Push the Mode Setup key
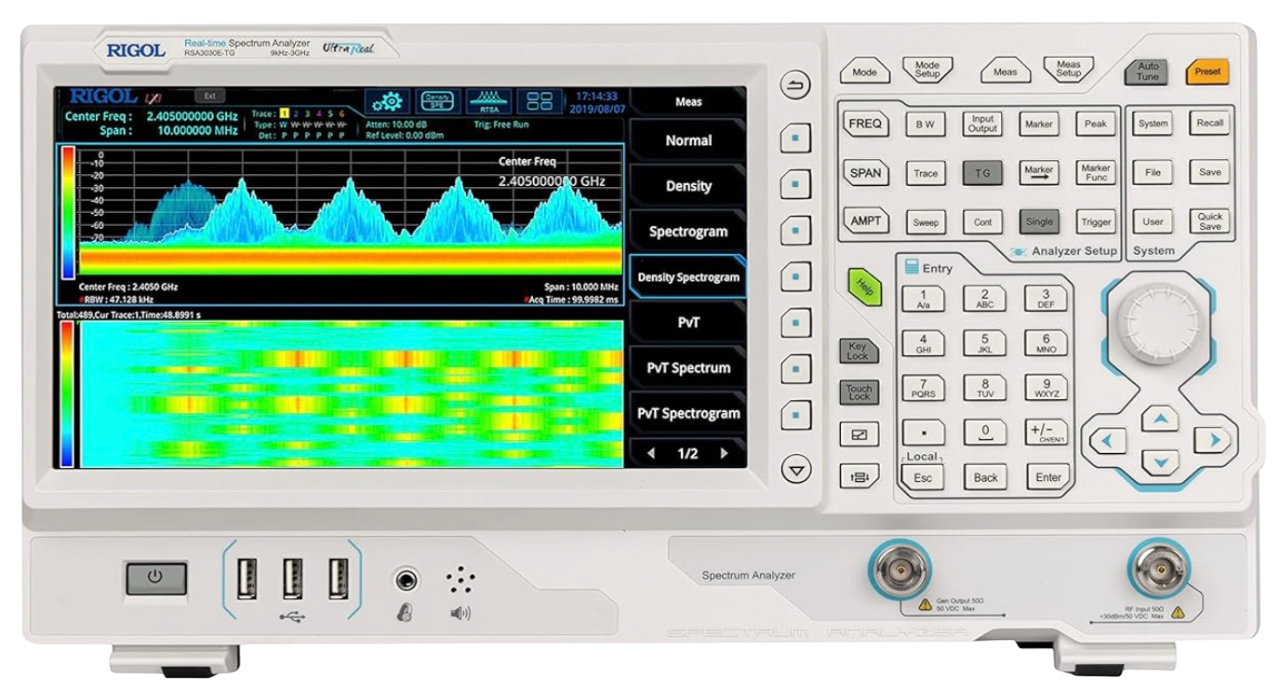 (x=927, y=70)
